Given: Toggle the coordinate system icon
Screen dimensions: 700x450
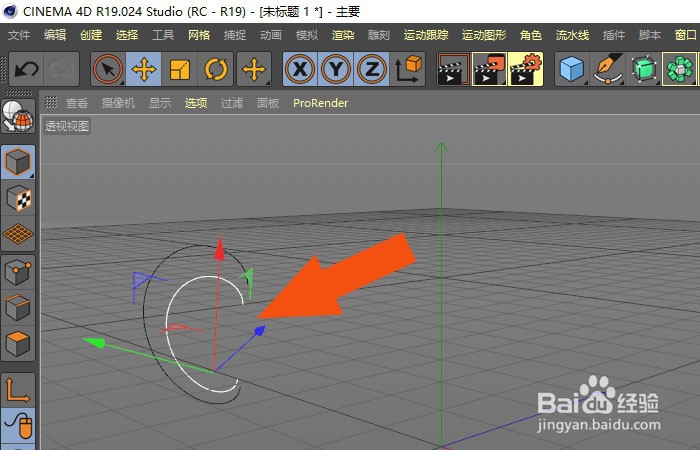Looking at the screenshot, I should [407, 69].
